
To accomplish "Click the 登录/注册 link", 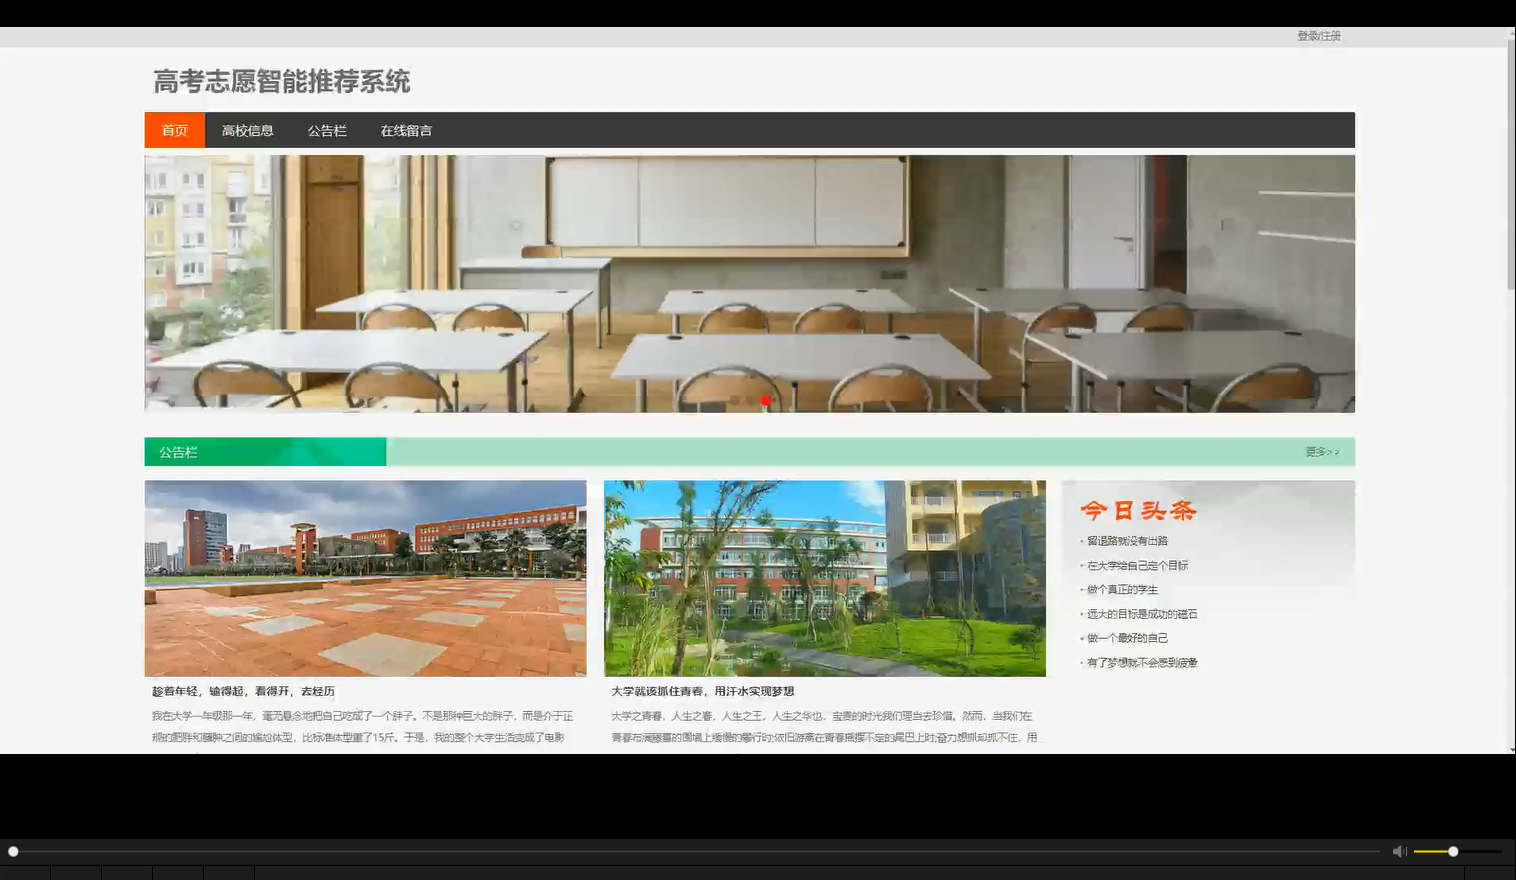I will coord(1318,35).
